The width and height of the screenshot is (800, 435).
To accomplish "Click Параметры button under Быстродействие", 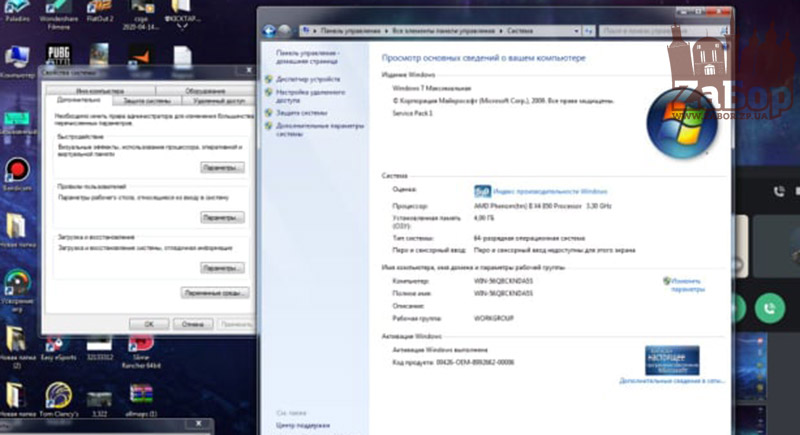I will click(x=221, y=168).
